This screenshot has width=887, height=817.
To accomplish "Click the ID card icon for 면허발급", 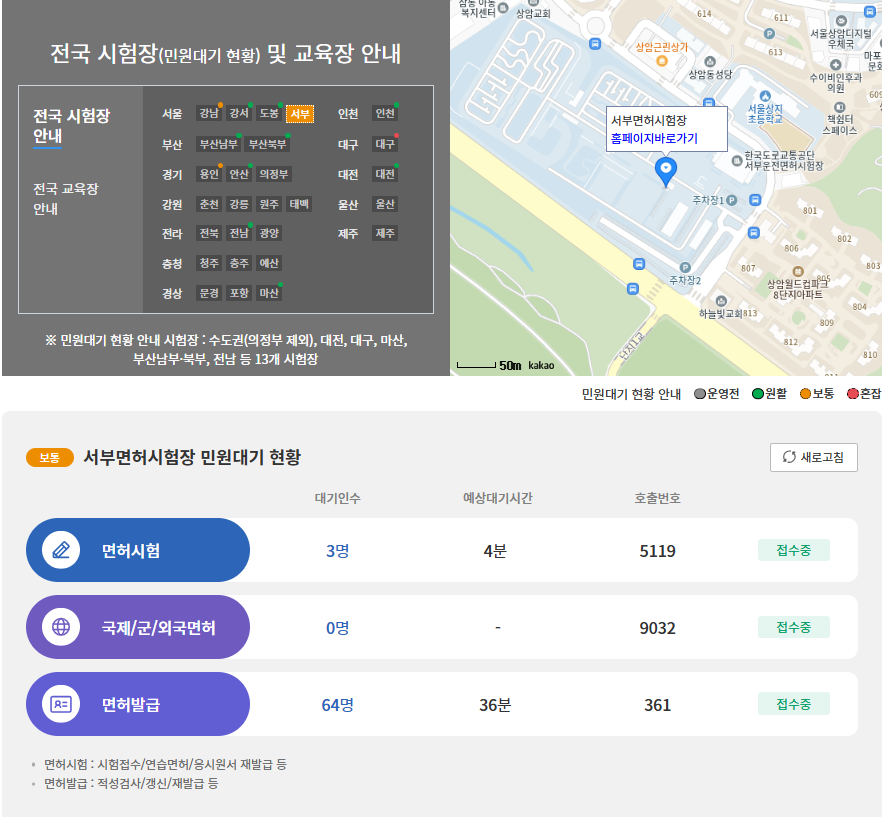I will pyautogui.click(x=61, y=703).
